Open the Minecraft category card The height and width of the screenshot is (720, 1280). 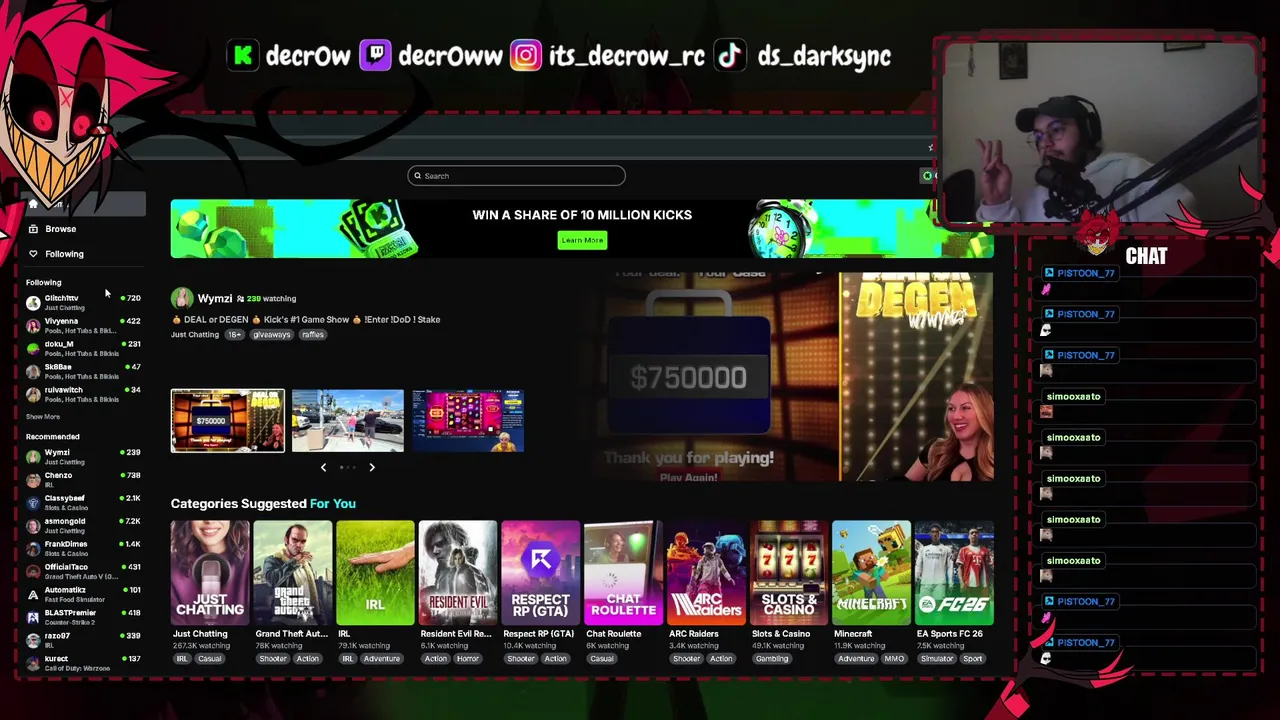tap(871, 573)
